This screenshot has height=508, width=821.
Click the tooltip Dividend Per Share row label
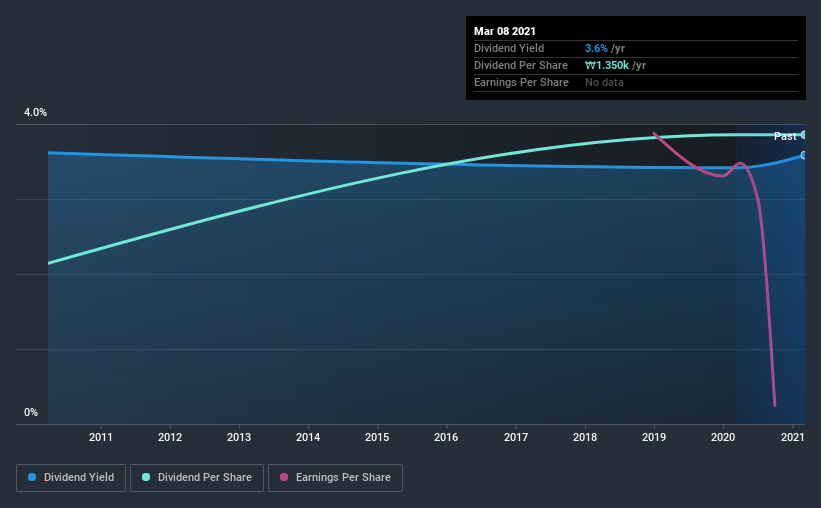click(x=520, y=65)
